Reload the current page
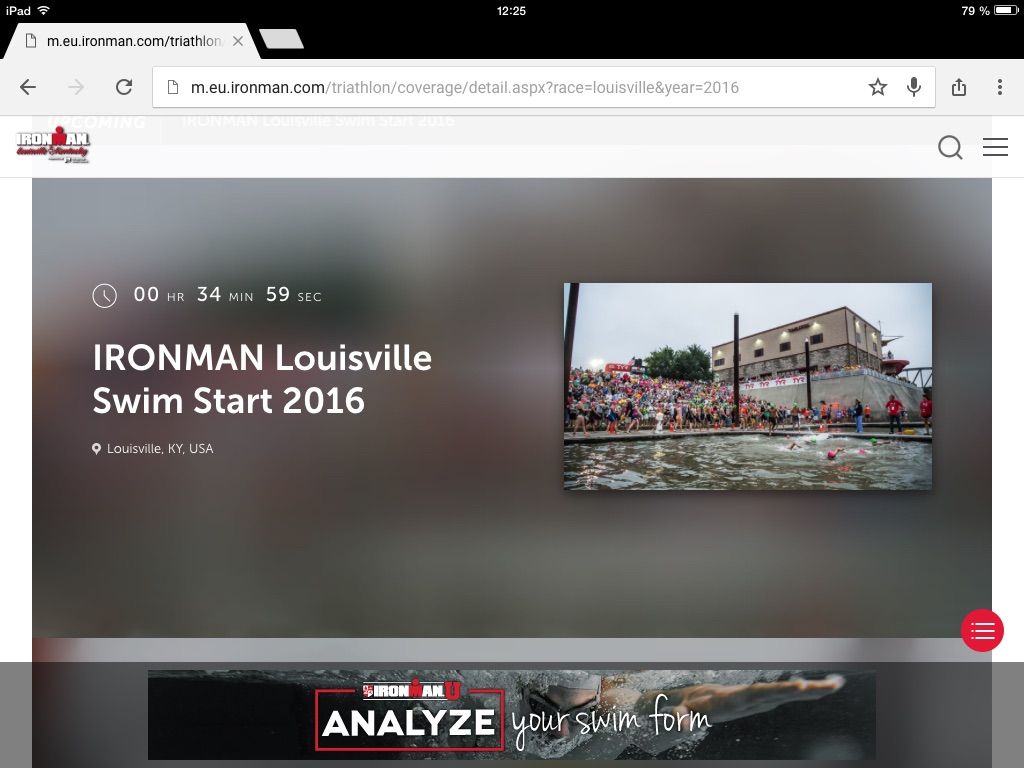 [124, 87]
